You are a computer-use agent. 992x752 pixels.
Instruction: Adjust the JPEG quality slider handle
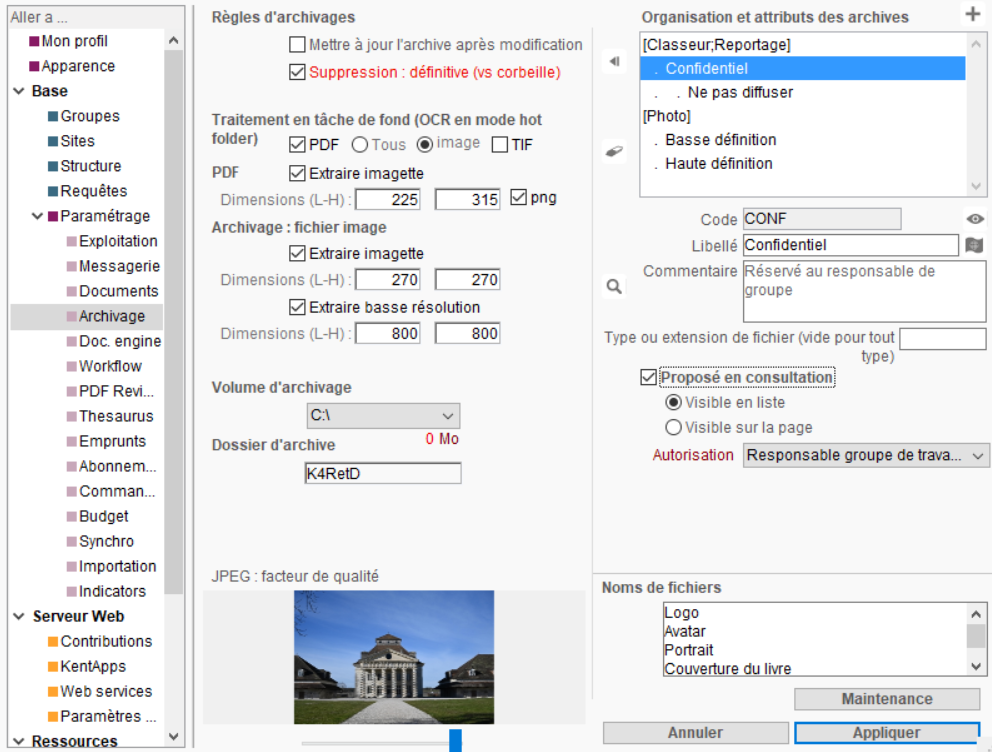(455, 741)
